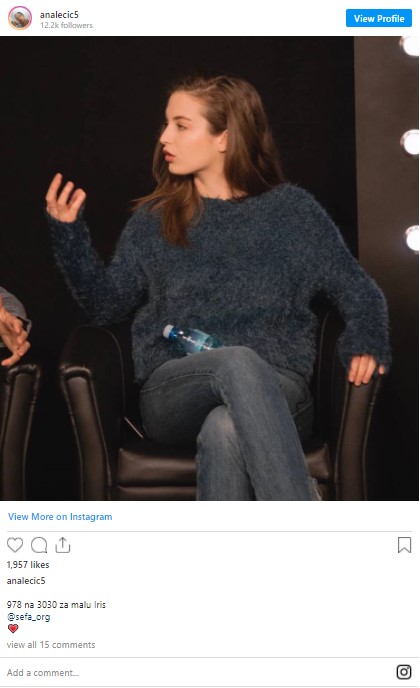Screen dimensions: 420x688
Task: Click the 12.2k followers text
Action: pyautogui.click(x=66, y=25)
